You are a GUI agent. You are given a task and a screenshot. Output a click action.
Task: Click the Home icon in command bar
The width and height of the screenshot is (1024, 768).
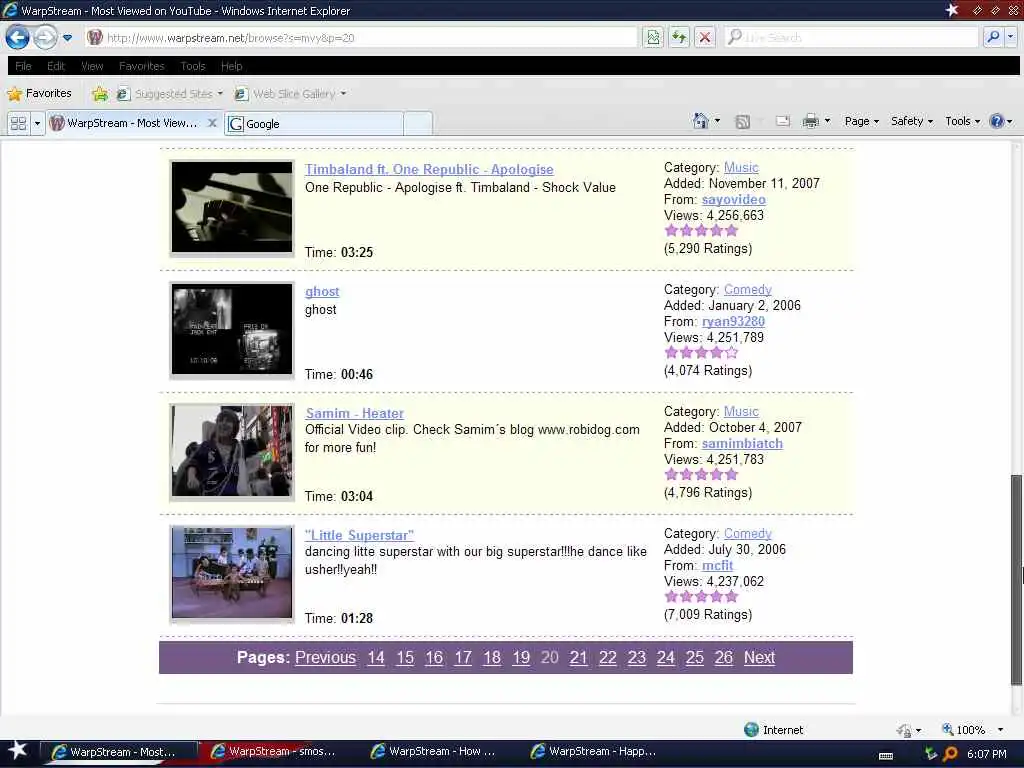[701, 121]
